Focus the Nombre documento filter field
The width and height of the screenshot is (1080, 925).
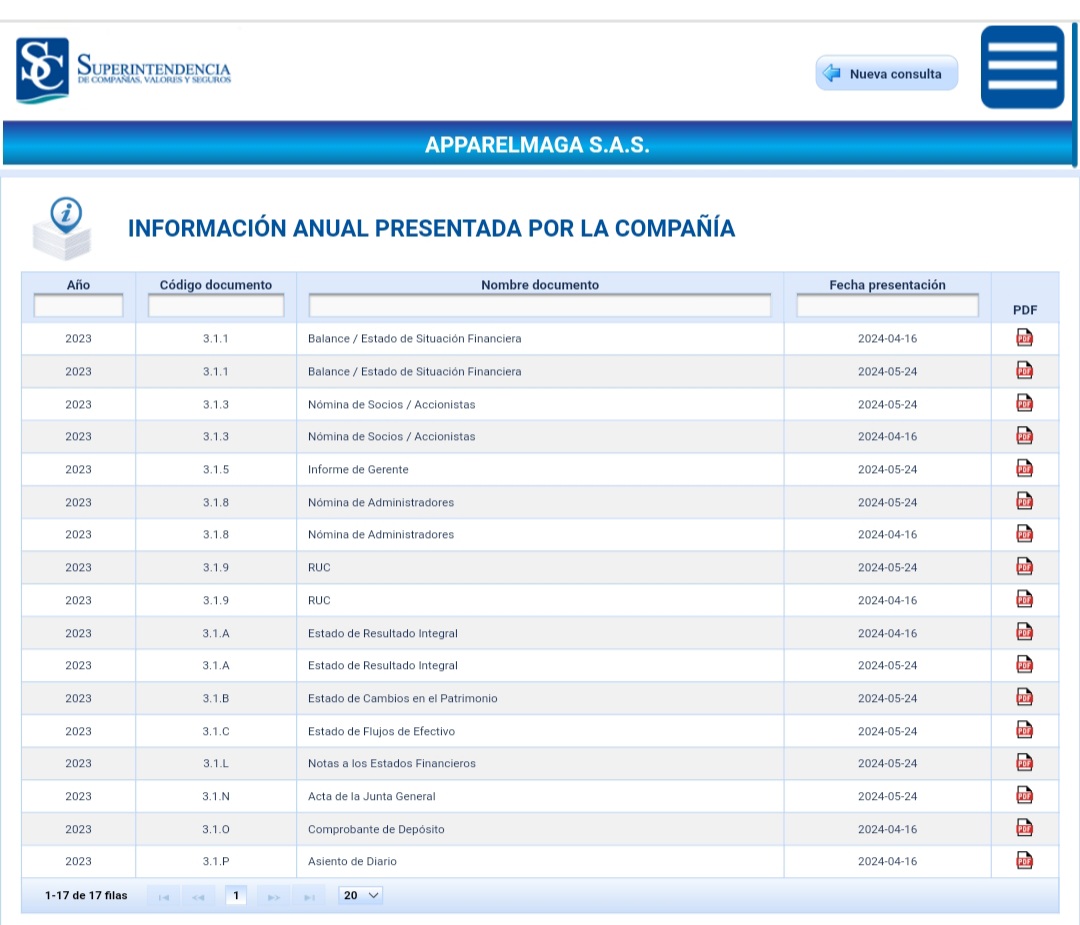pyautogui.click(x=540, y=306)
